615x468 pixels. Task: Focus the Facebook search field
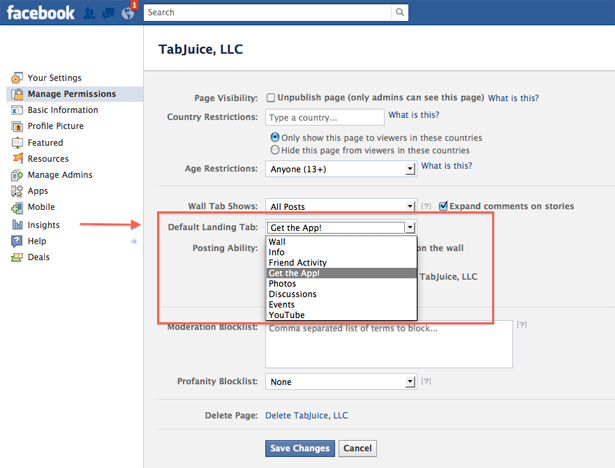tap(267, 12)
